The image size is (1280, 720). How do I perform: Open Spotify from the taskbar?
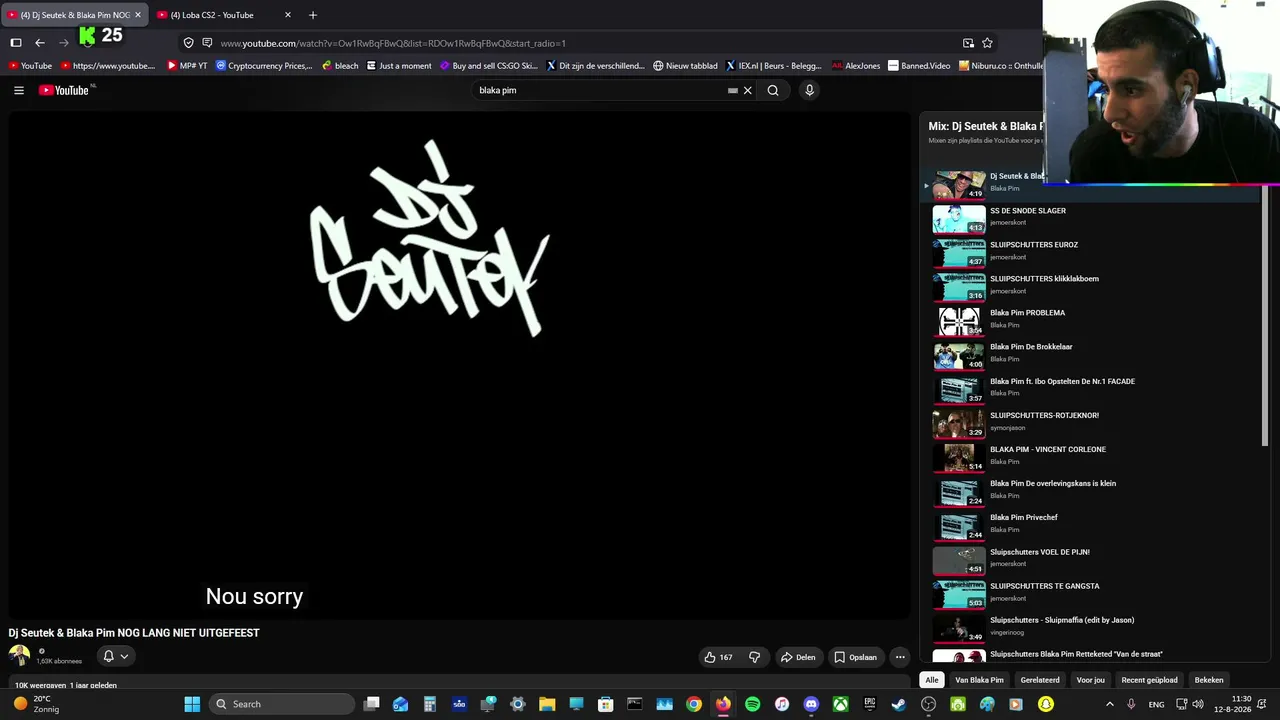(x=752, y=704)
